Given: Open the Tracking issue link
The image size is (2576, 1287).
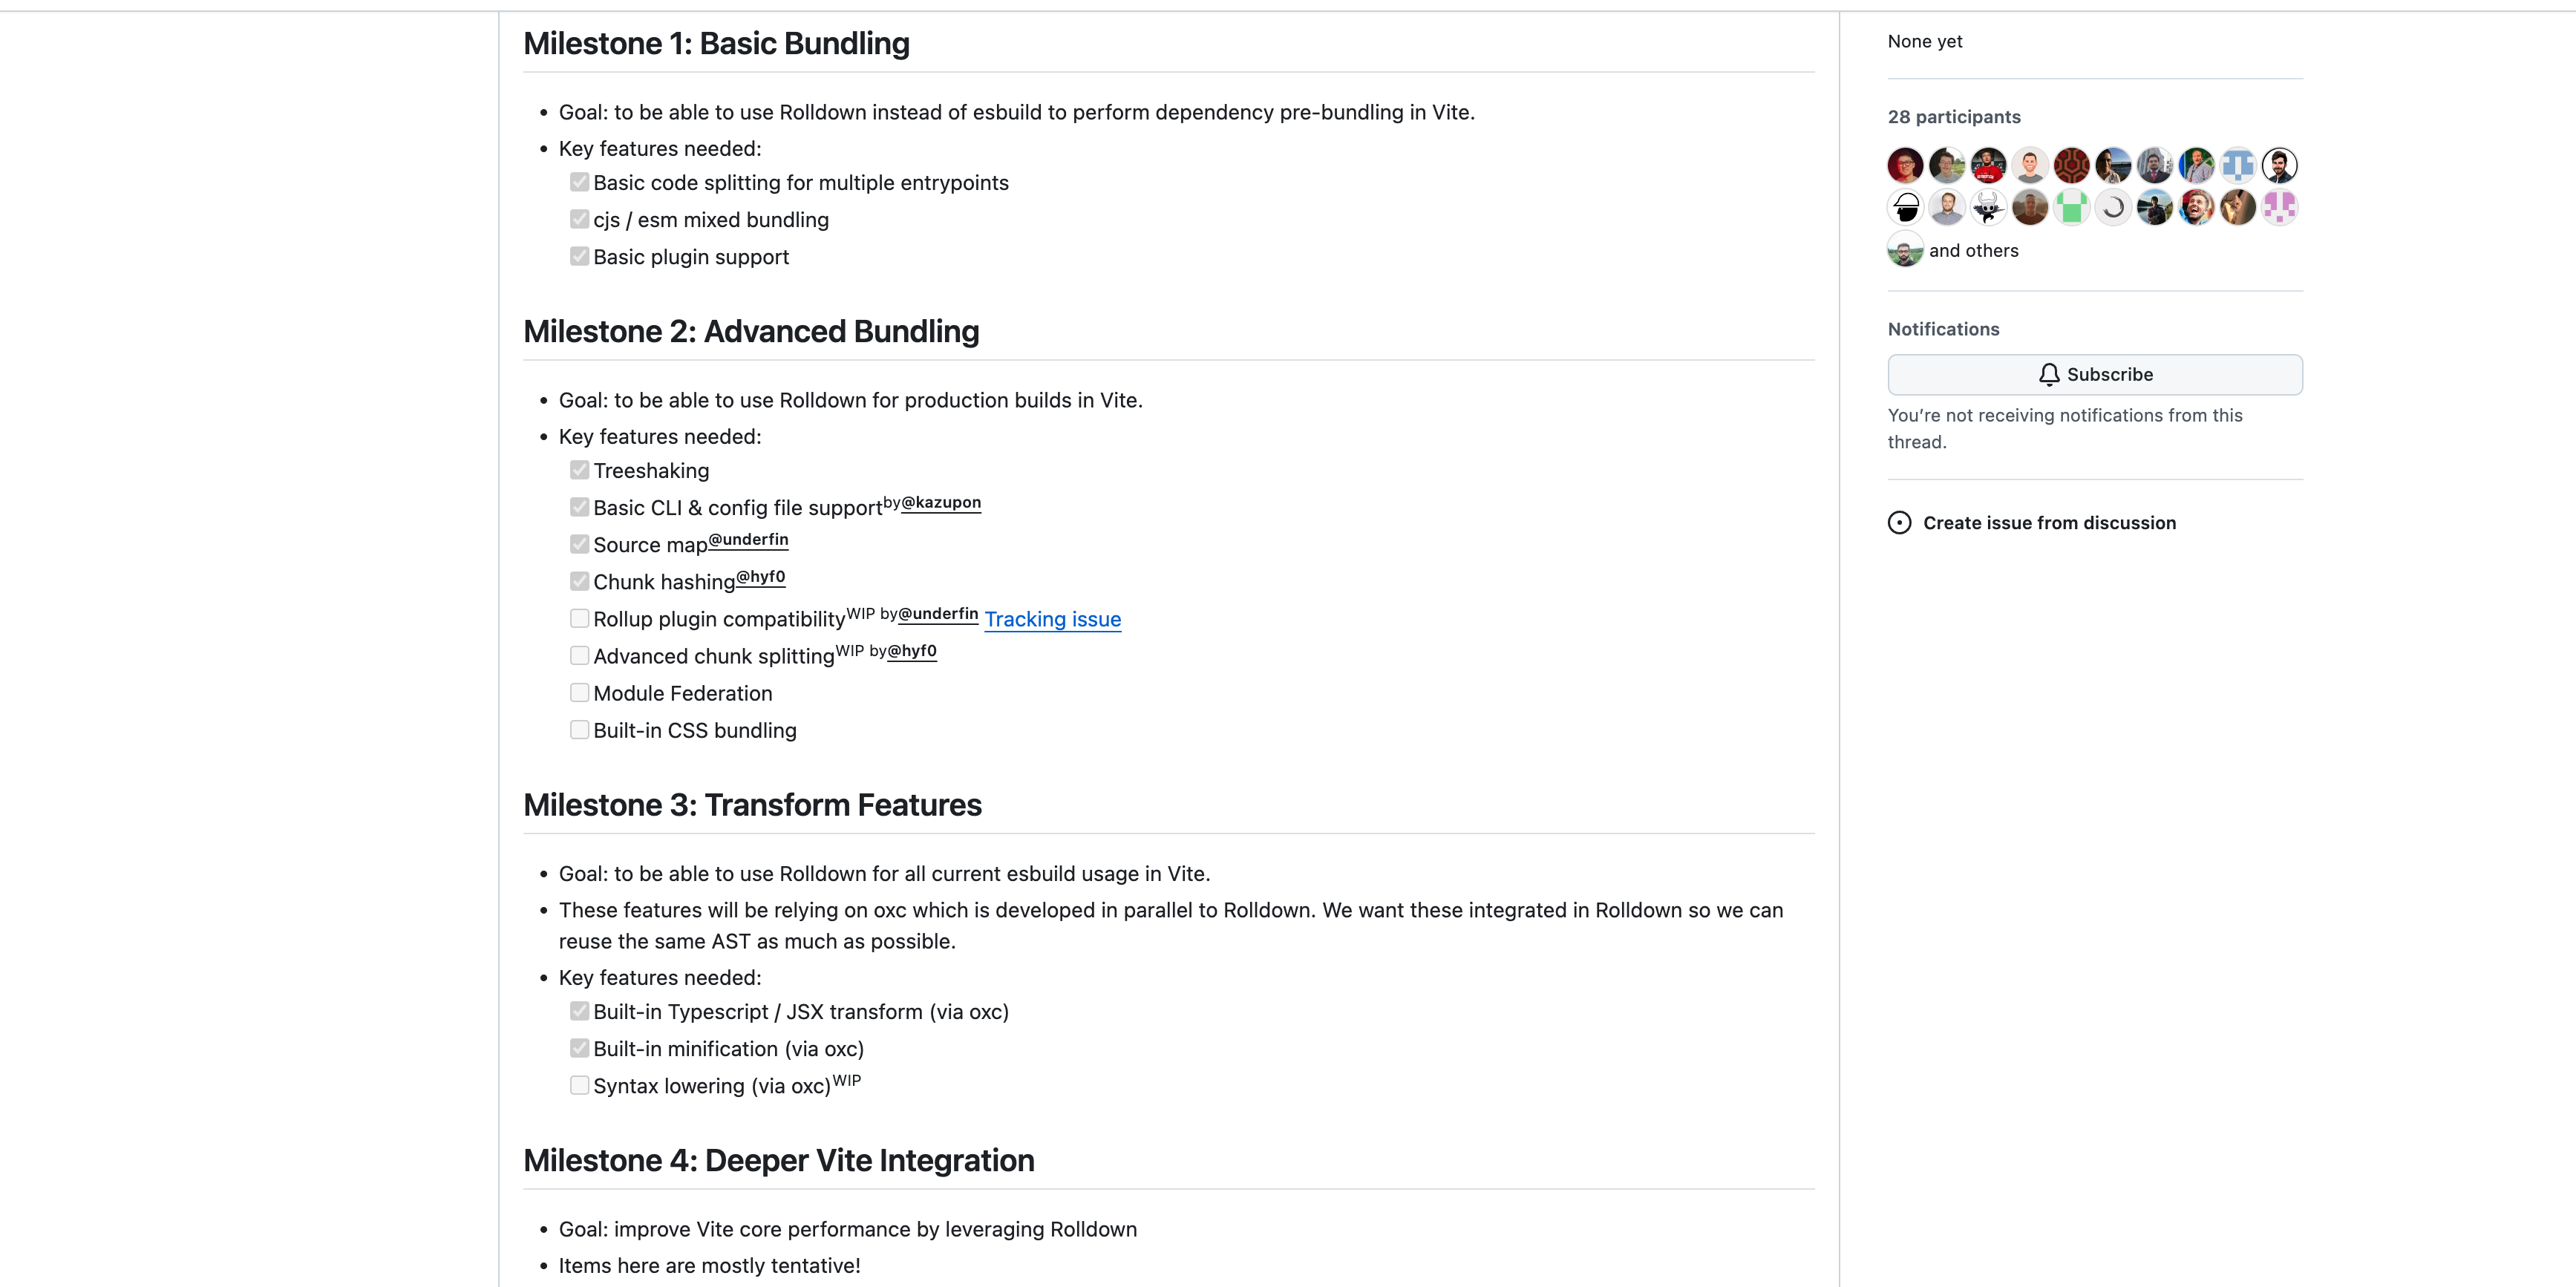Looking at the screenshot, I should coord(1052,619).
